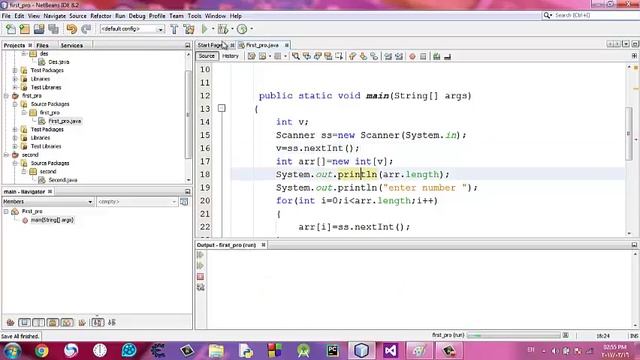Click the Build Project hammer icon
Viewport: 640px width, 360px height.
coord(174,29)
